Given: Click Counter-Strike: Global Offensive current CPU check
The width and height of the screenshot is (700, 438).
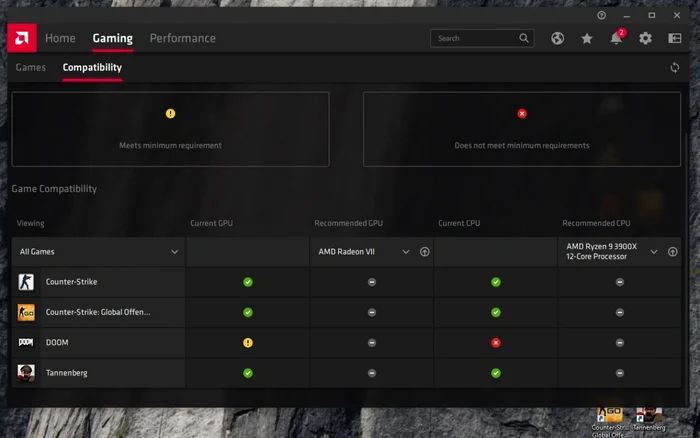Looking at the screenshot, I should 496,313.
